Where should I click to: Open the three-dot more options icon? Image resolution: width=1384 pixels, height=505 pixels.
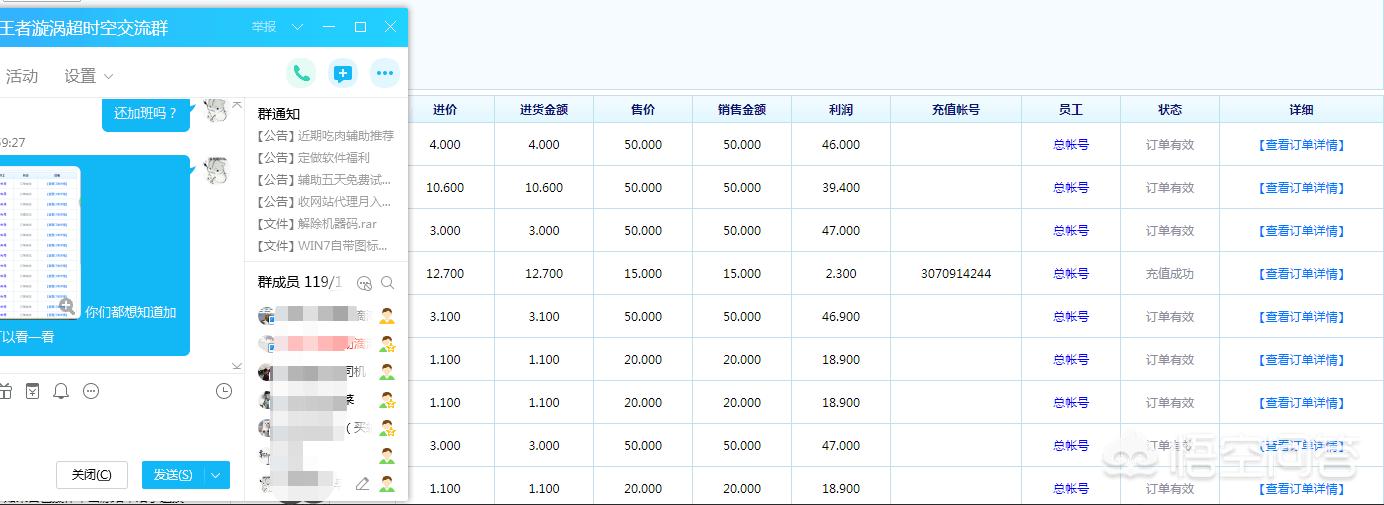point(385,74)
